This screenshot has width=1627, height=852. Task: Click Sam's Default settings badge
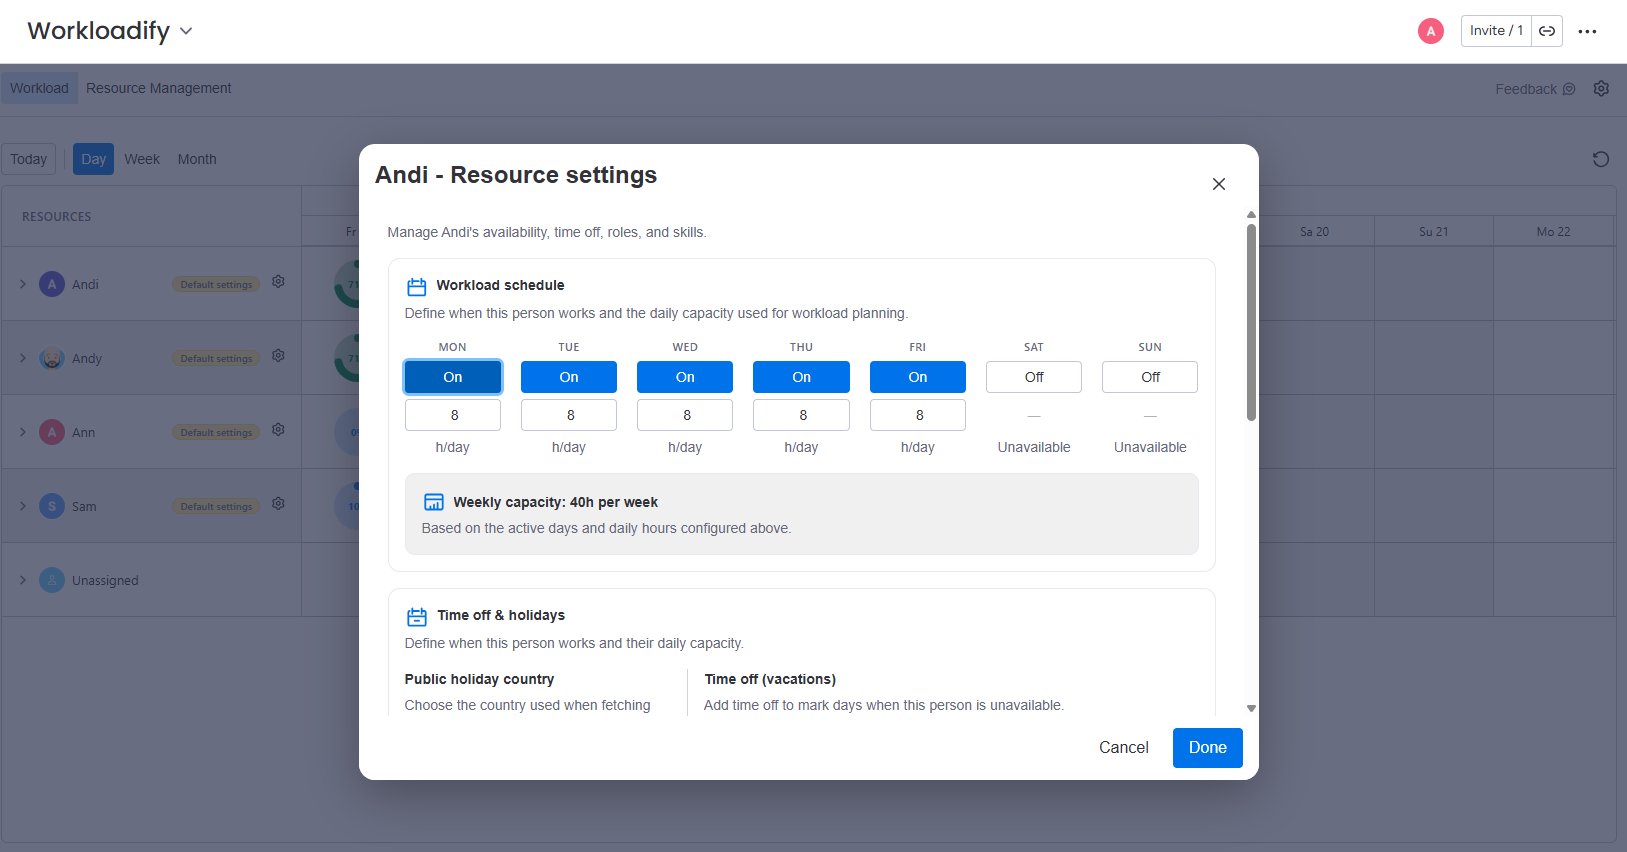point(216,506)
